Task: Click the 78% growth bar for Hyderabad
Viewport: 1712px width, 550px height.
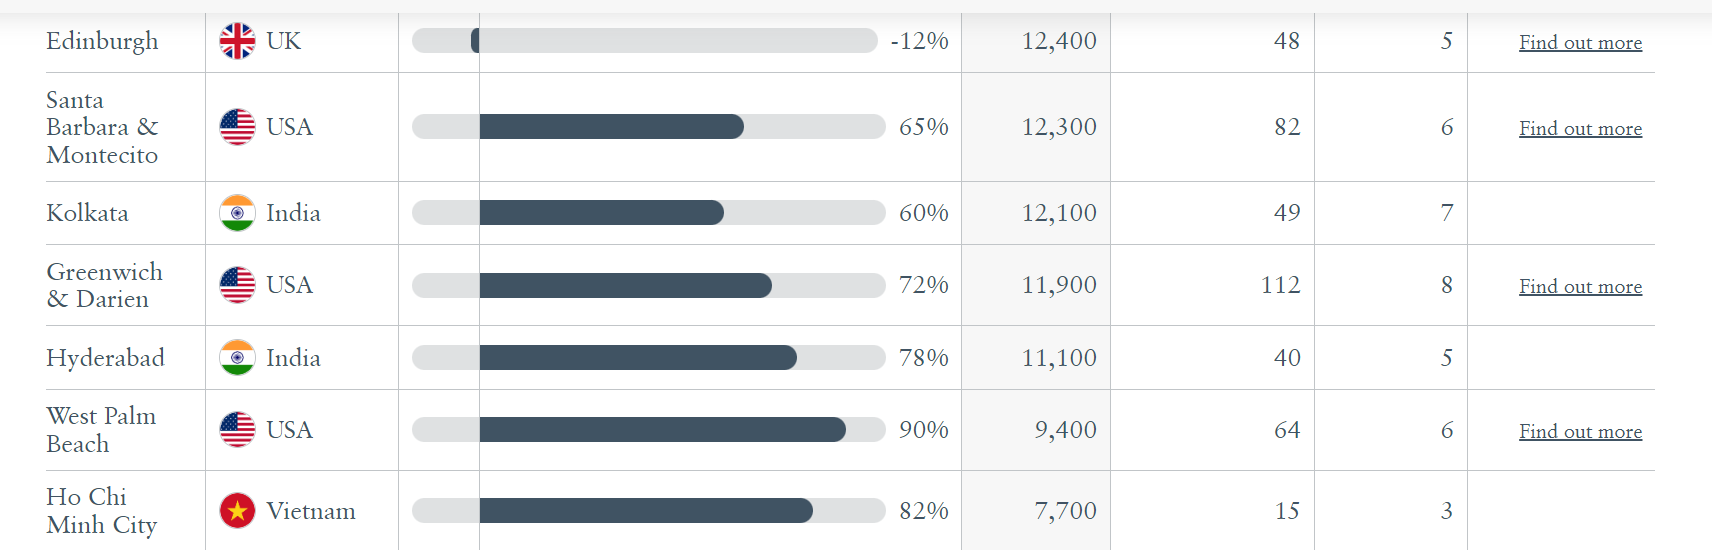Action: (637, 358)
